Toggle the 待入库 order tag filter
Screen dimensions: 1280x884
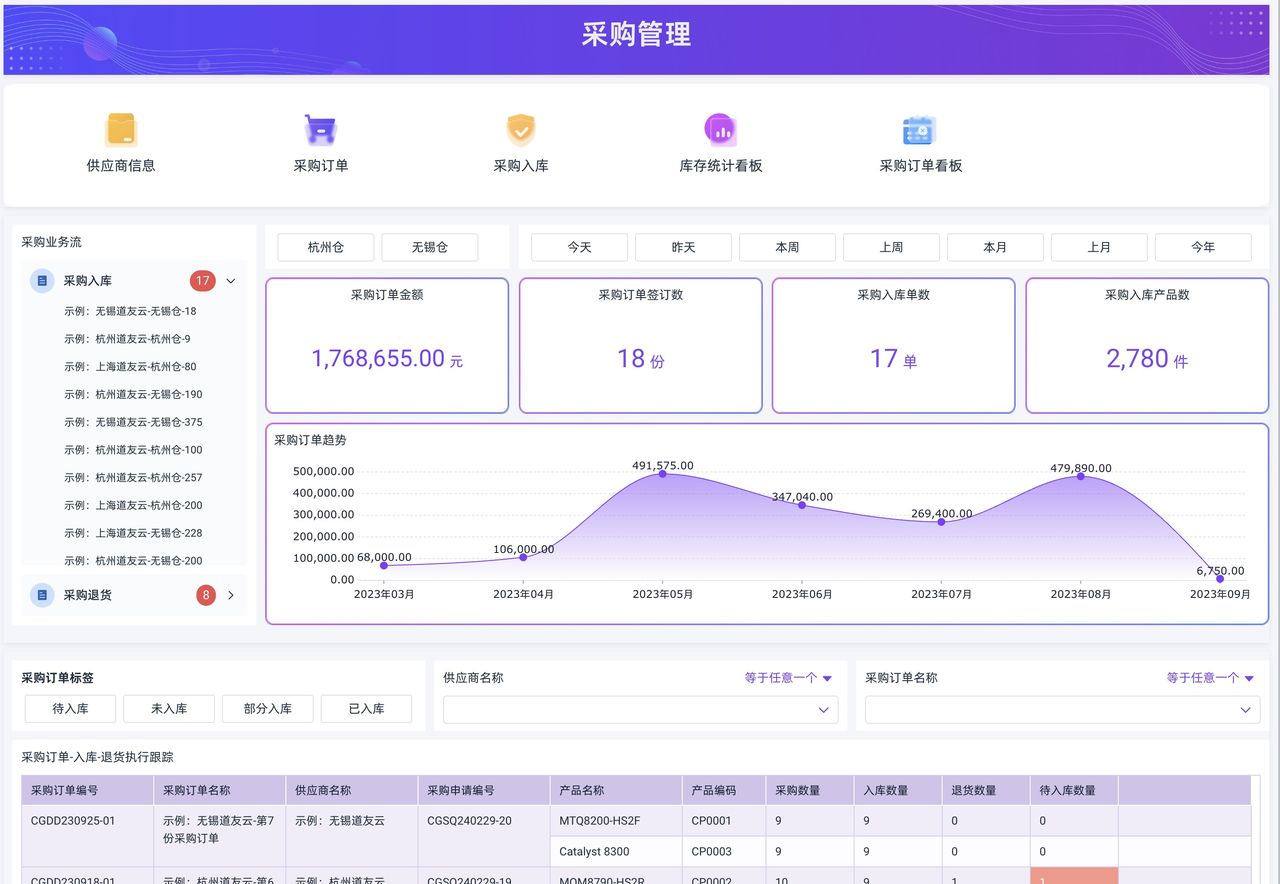click(70, 708)
